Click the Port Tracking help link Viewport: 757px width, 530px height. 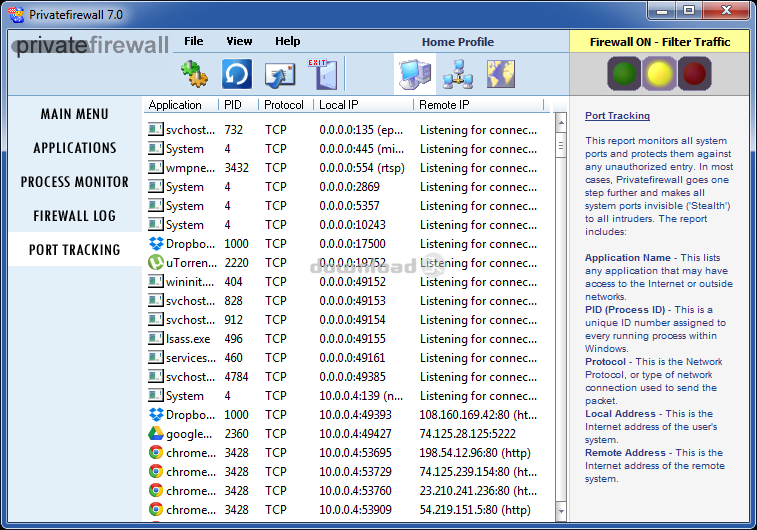617,116
